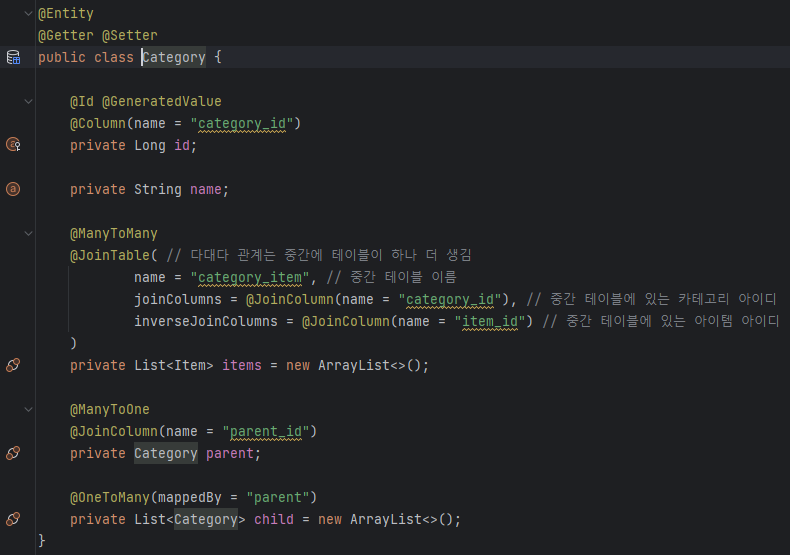Click the entity database gutter icon beside Category class
The image size is (790, 555).
(x=14, y=57)
